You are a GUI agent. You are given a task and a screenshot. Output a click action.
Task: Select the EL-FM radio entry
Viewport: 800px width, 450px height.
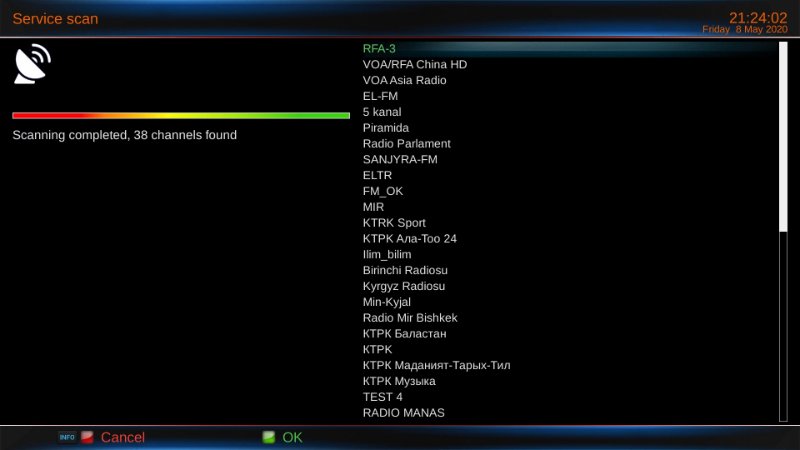click(x=381, y=96)
